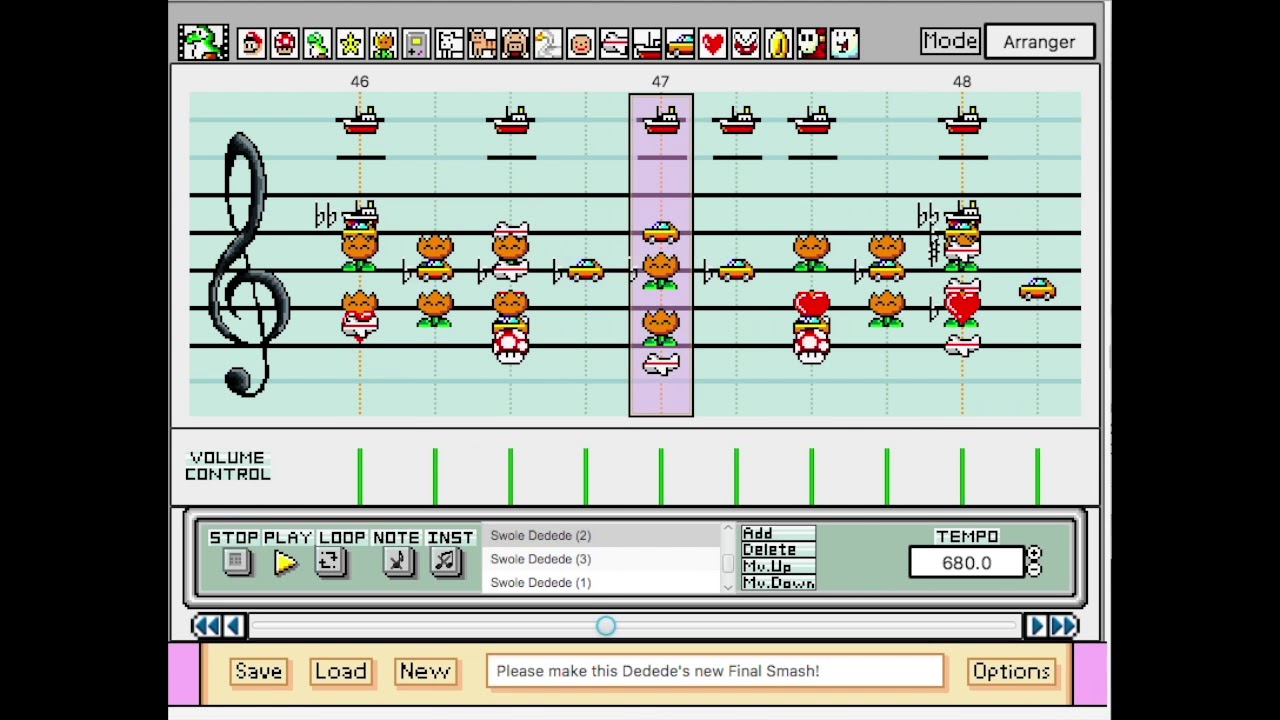Increase tempo with the plus button

click(x=1034, y=554)
